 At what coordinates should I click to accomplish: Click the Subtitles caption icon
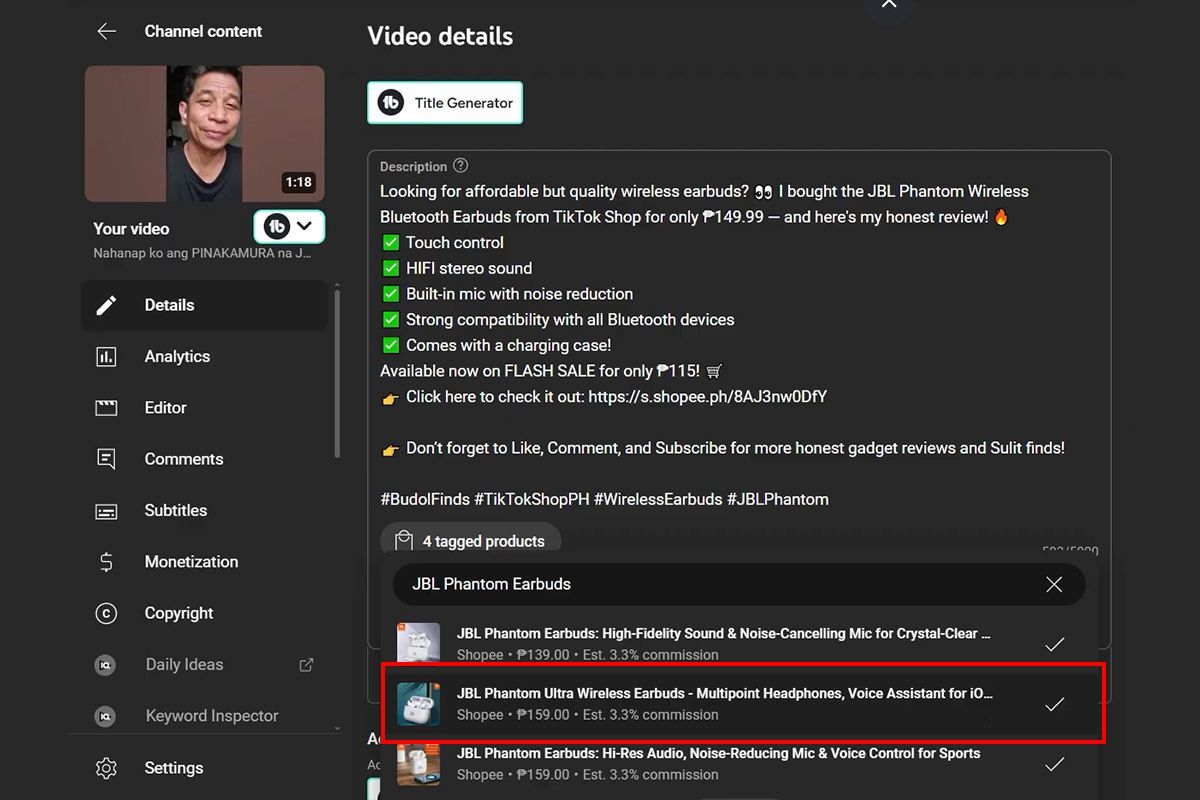click(x=106, y=511)
